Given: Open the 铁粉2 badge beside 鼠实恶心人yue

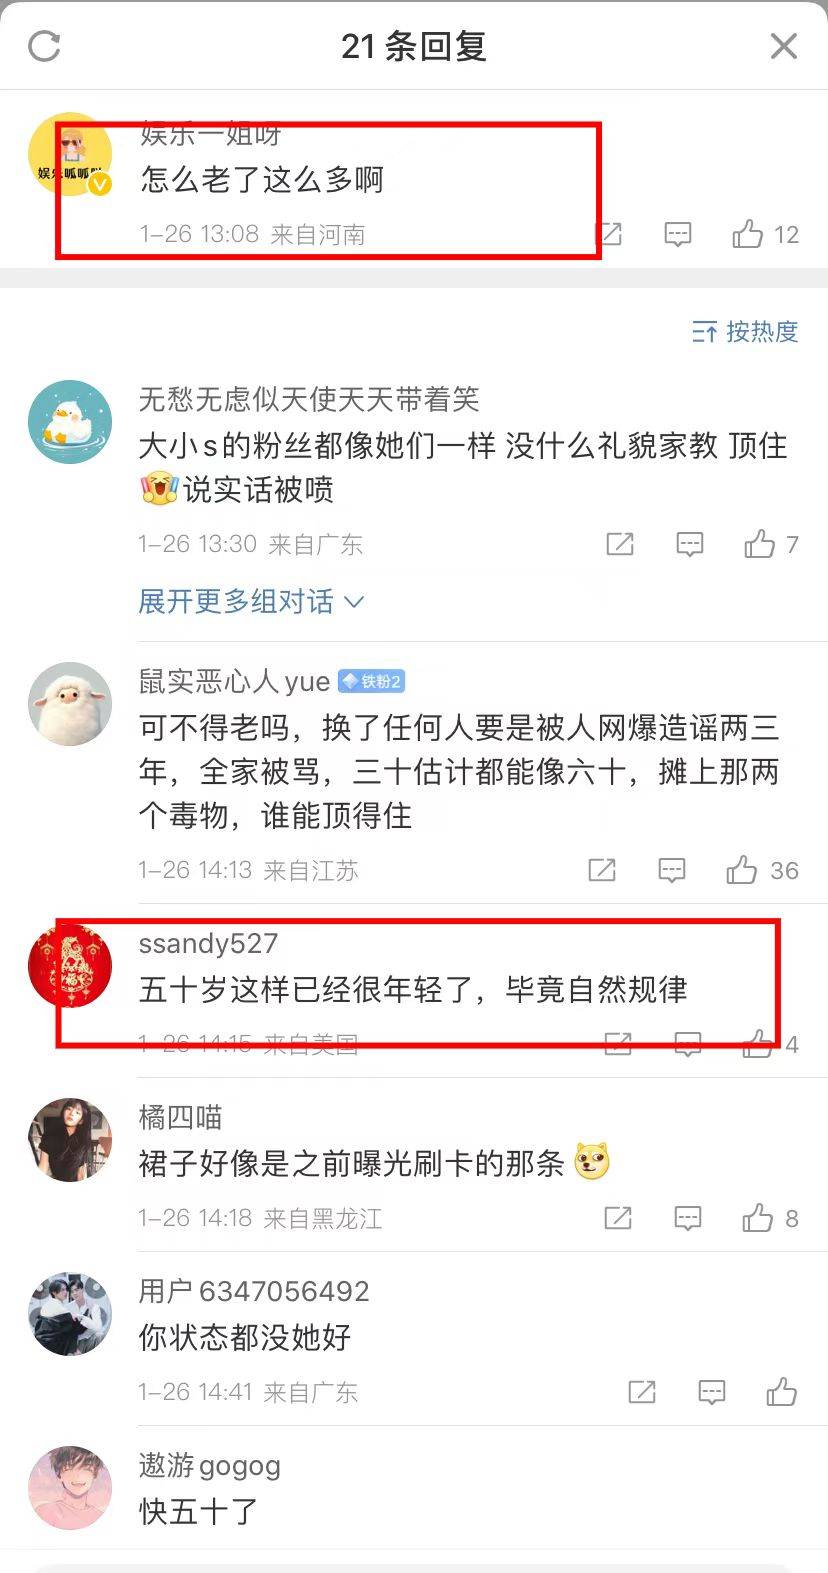Looking at the screenshot, I should (371, 682).
